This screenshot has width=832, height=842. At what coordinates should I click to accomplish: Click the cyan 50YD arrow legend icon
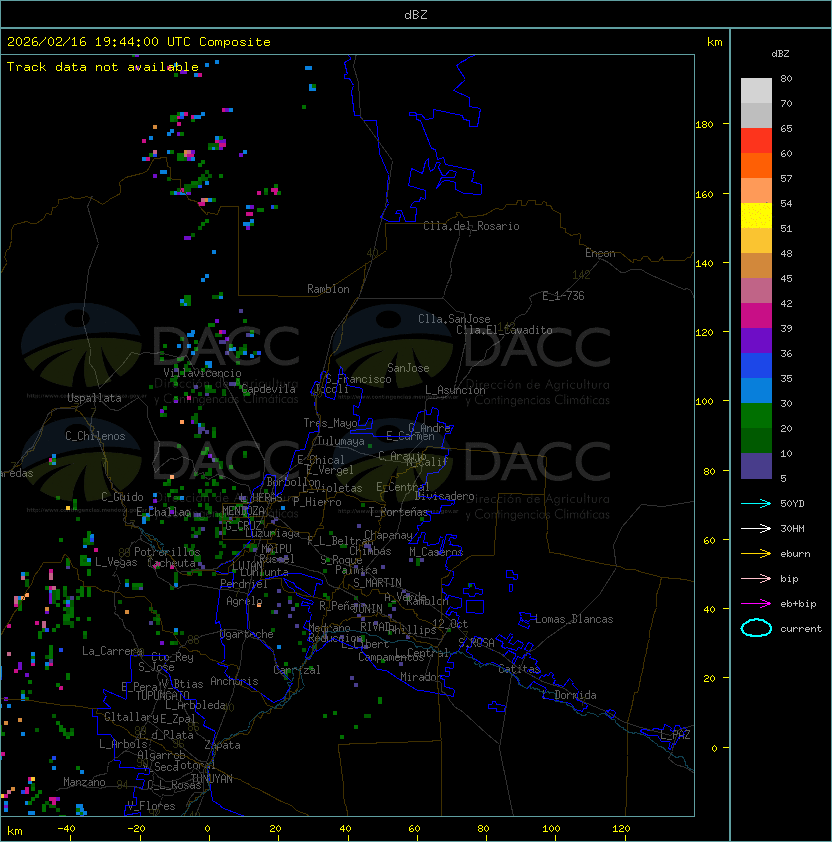pos(756,503)
